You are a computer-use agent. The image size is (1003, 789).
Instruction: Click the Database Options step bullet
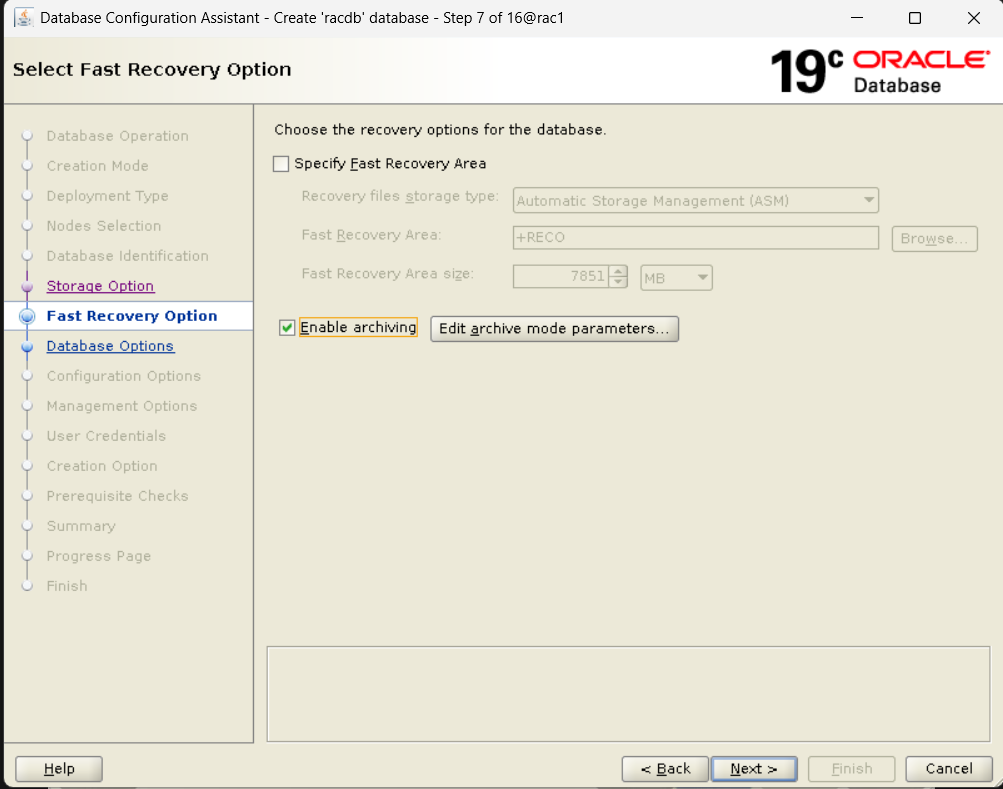[x=27, y=346]
